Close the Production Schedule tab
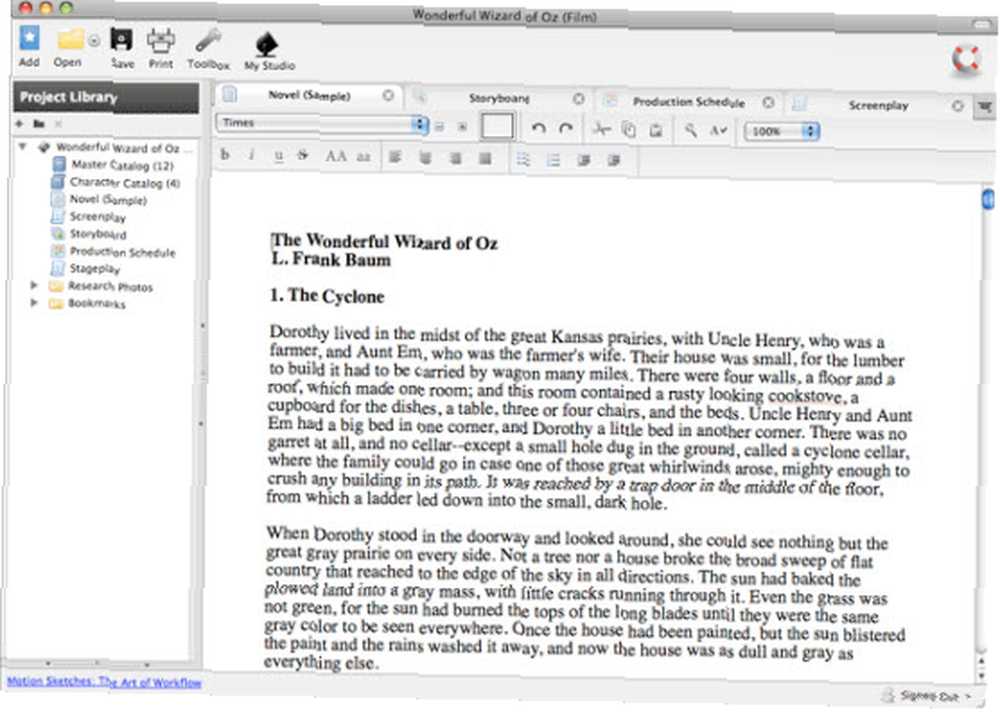Screen dimensions: 1000x712 (768, 102)
